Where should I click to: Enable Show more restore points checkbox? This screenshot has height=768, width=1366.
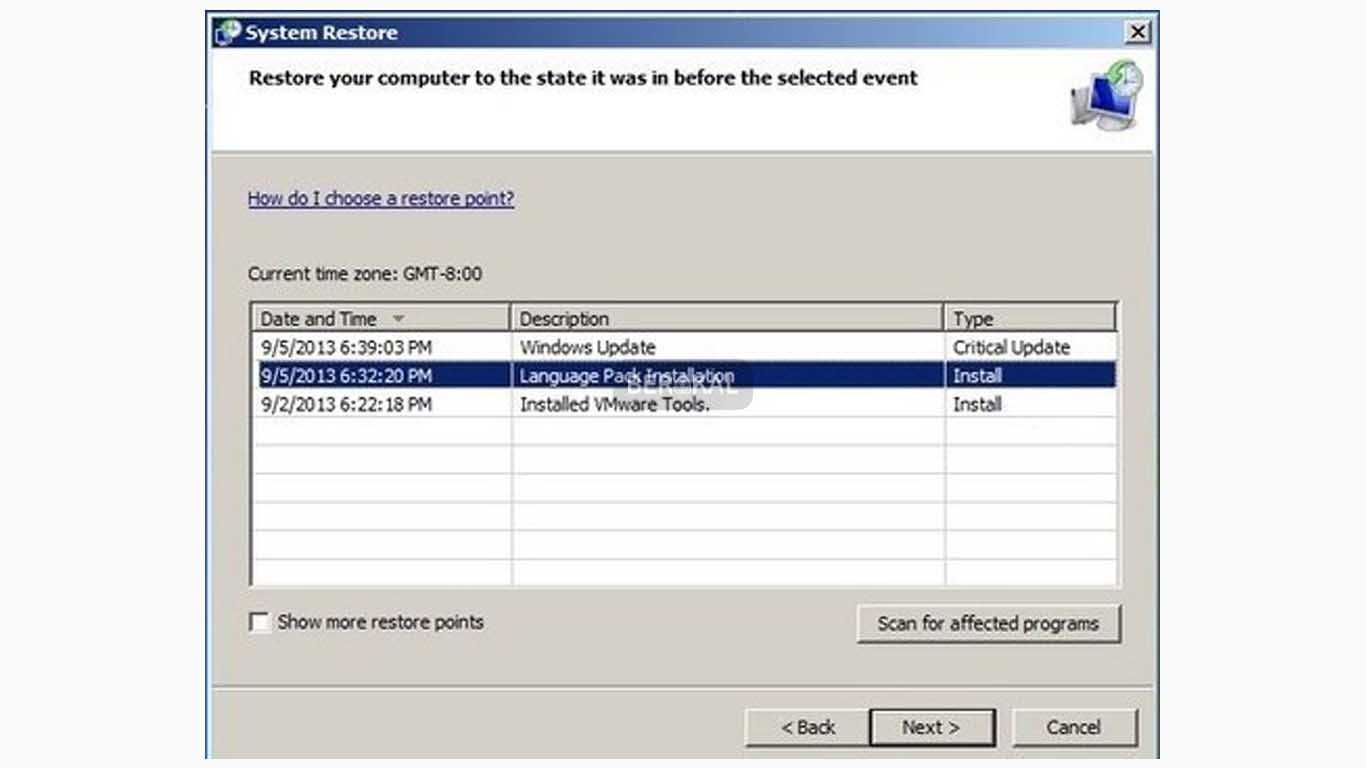(x=259, y=622)
